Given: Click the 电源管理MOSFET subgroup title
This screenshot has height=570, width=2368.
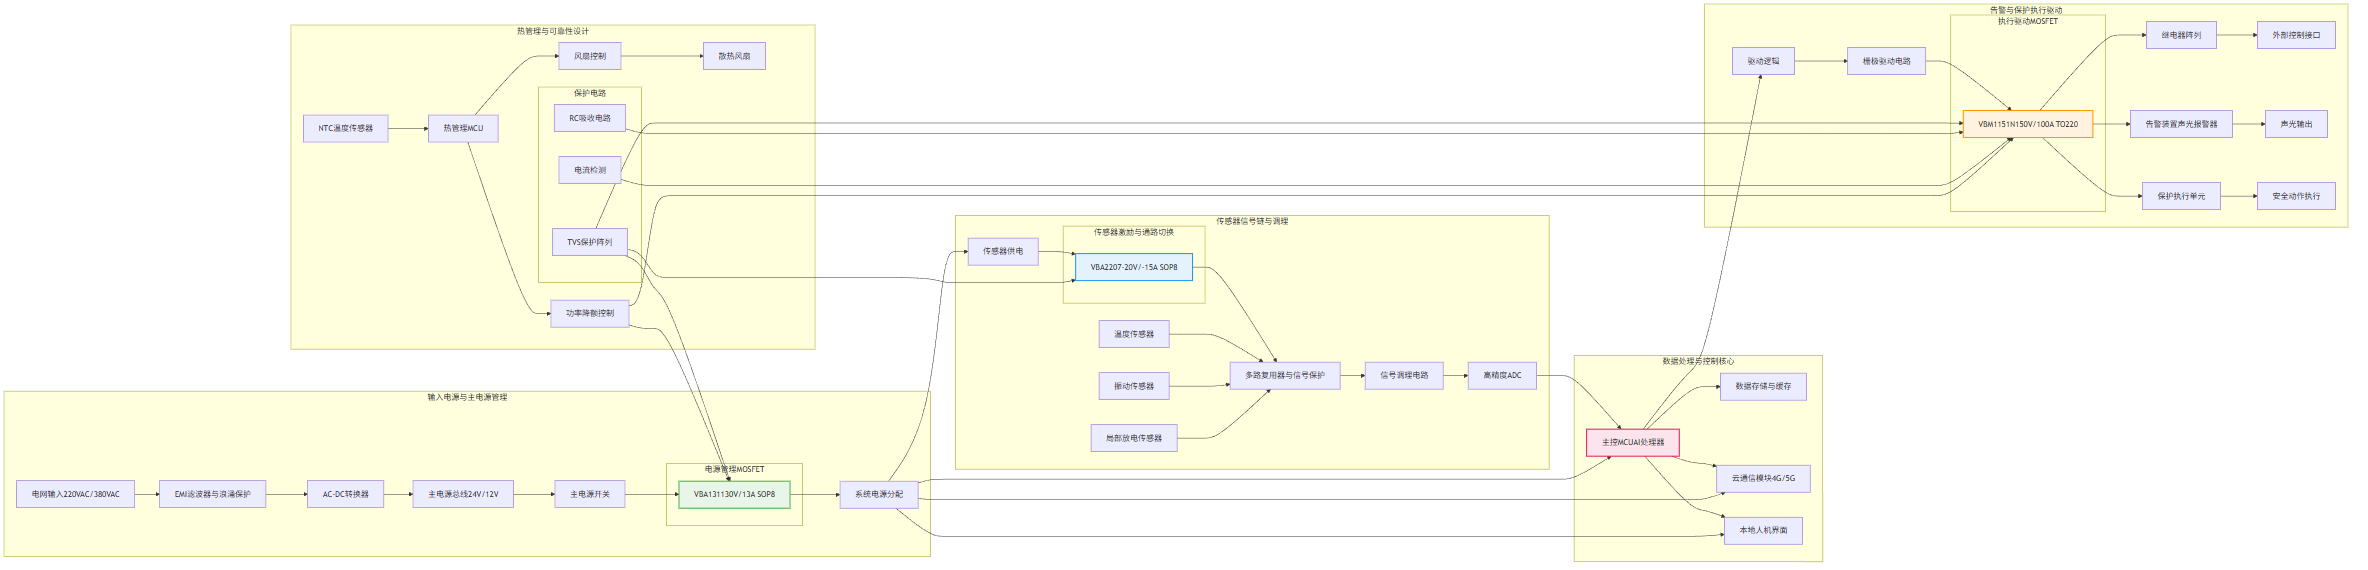Looking at the screenshot, I should tap(734, 469).
